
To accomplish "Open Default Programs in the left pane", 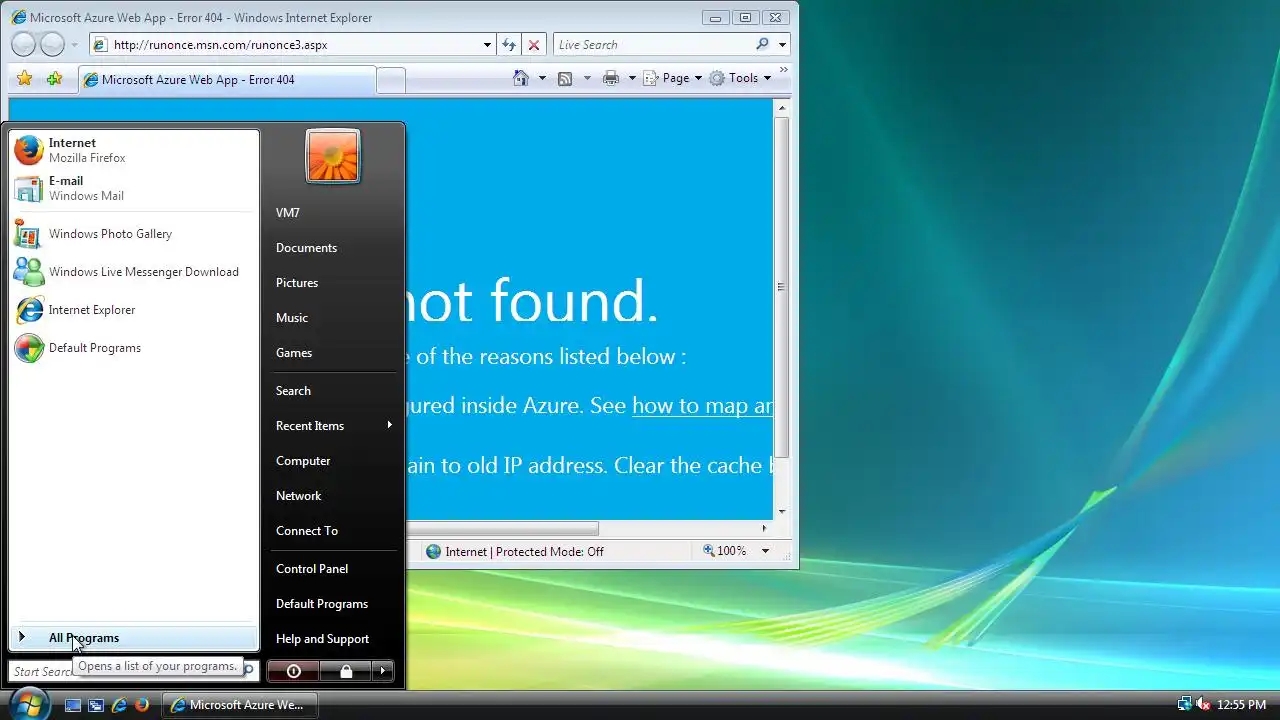I will pyautogui.click(x=134, y=348).
